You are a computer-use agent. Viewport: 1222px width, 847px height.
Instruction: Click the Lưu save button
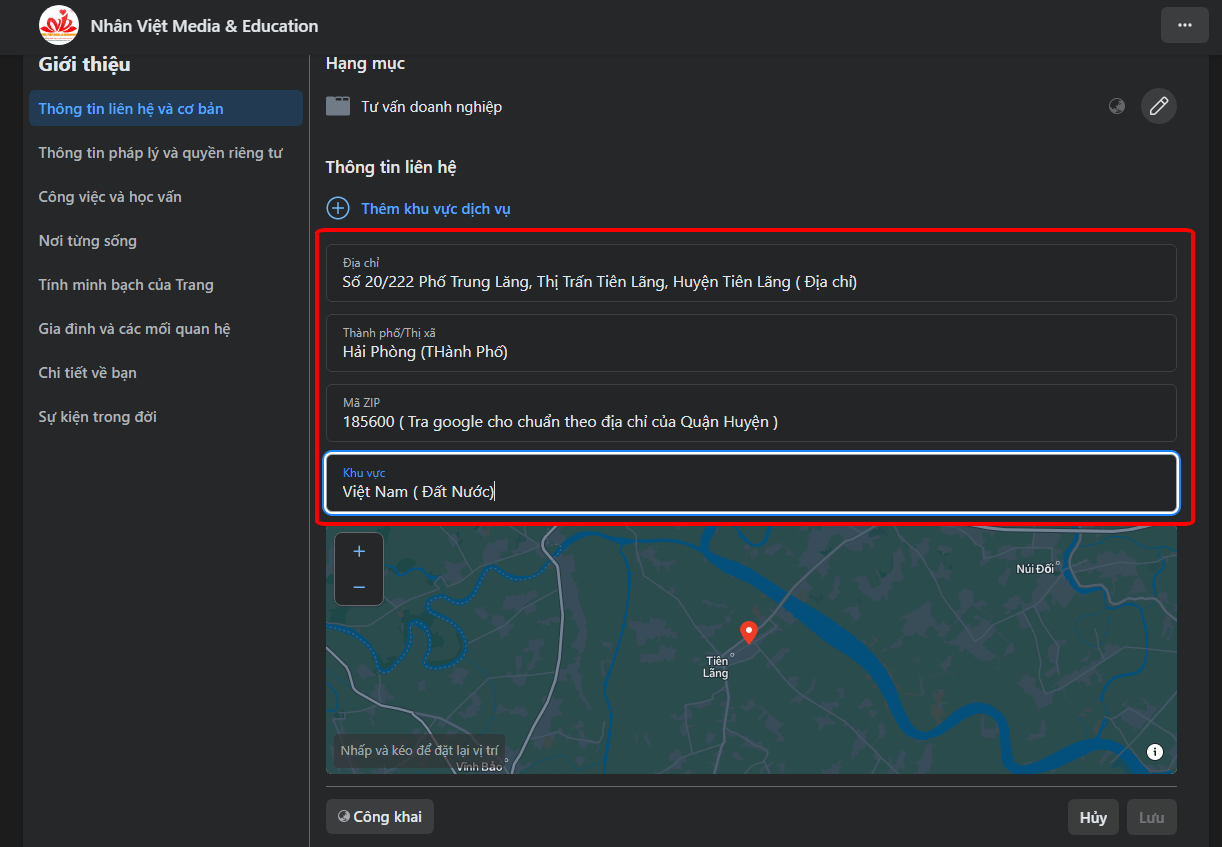pyautogui.click(x=1151, y=817)
